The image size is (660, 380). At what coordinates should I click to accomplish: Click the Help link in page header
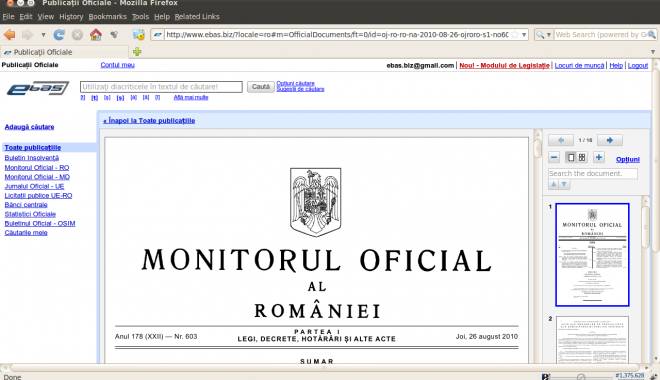(616, 66)
